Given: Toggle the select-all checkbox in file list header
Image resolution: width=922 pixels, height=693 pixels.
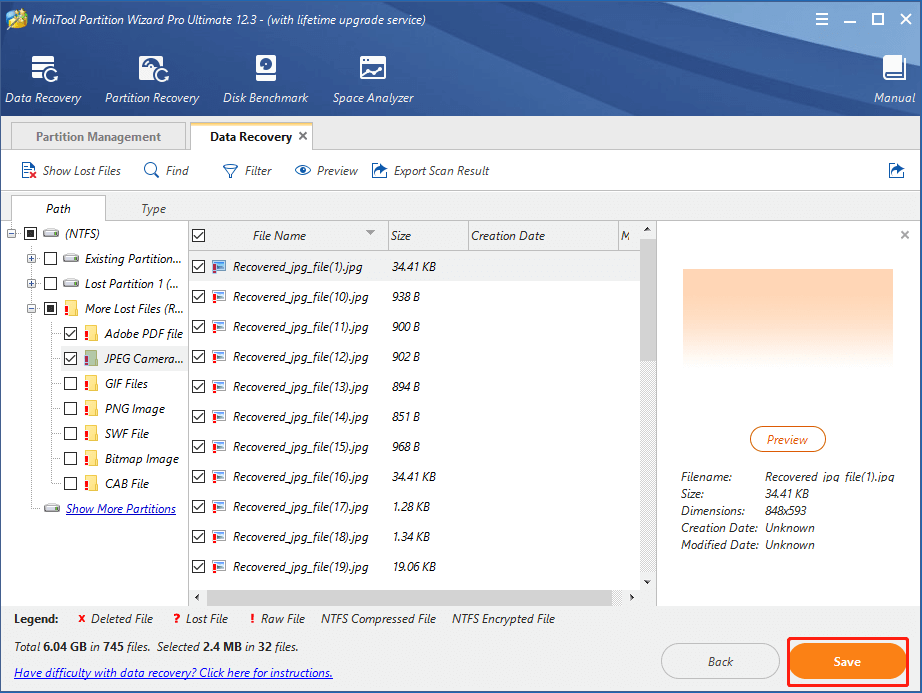Looking at the screenshot, I should [199, 236].
